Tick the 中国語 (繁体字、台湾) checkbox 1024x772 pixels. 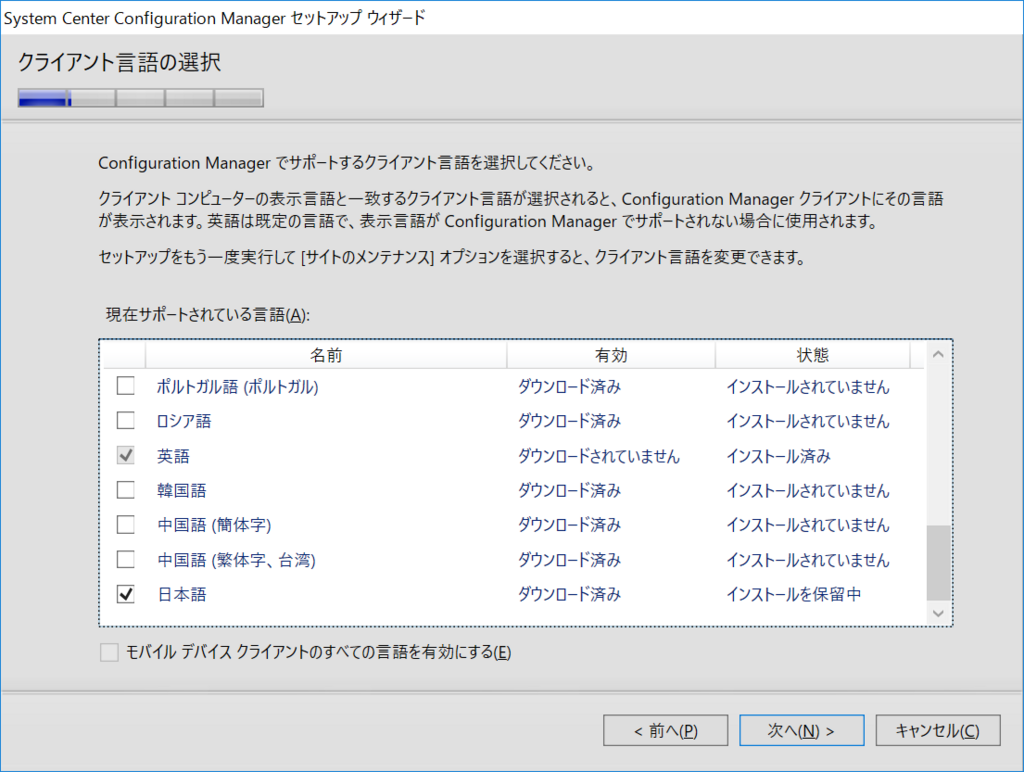tap(125, 560)
